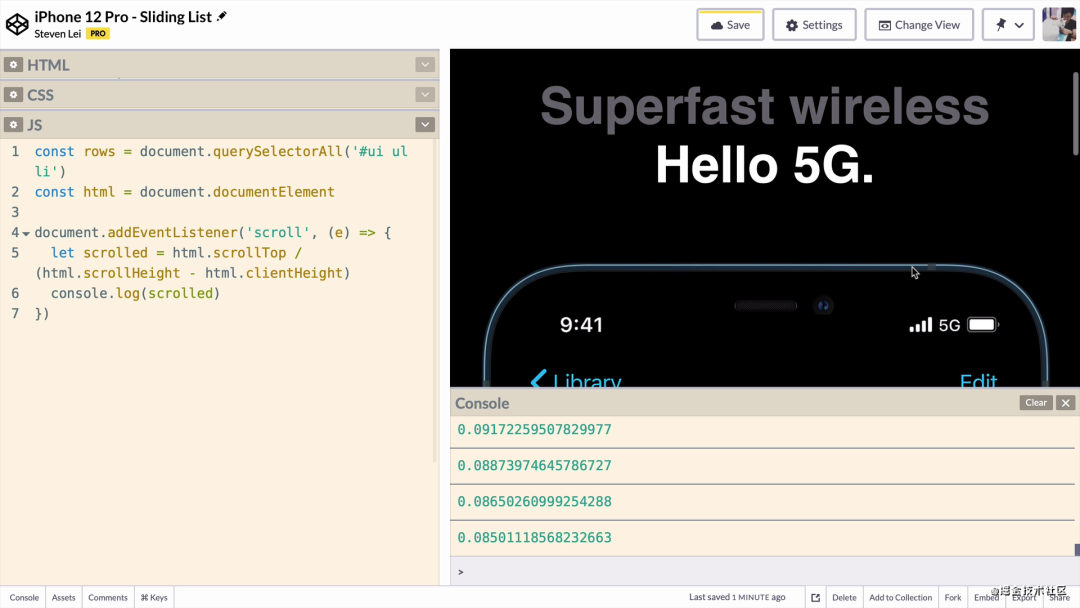Open the Change View menu
The width and height of the screenshot is (1080, 608).
[x=919, y=25]
